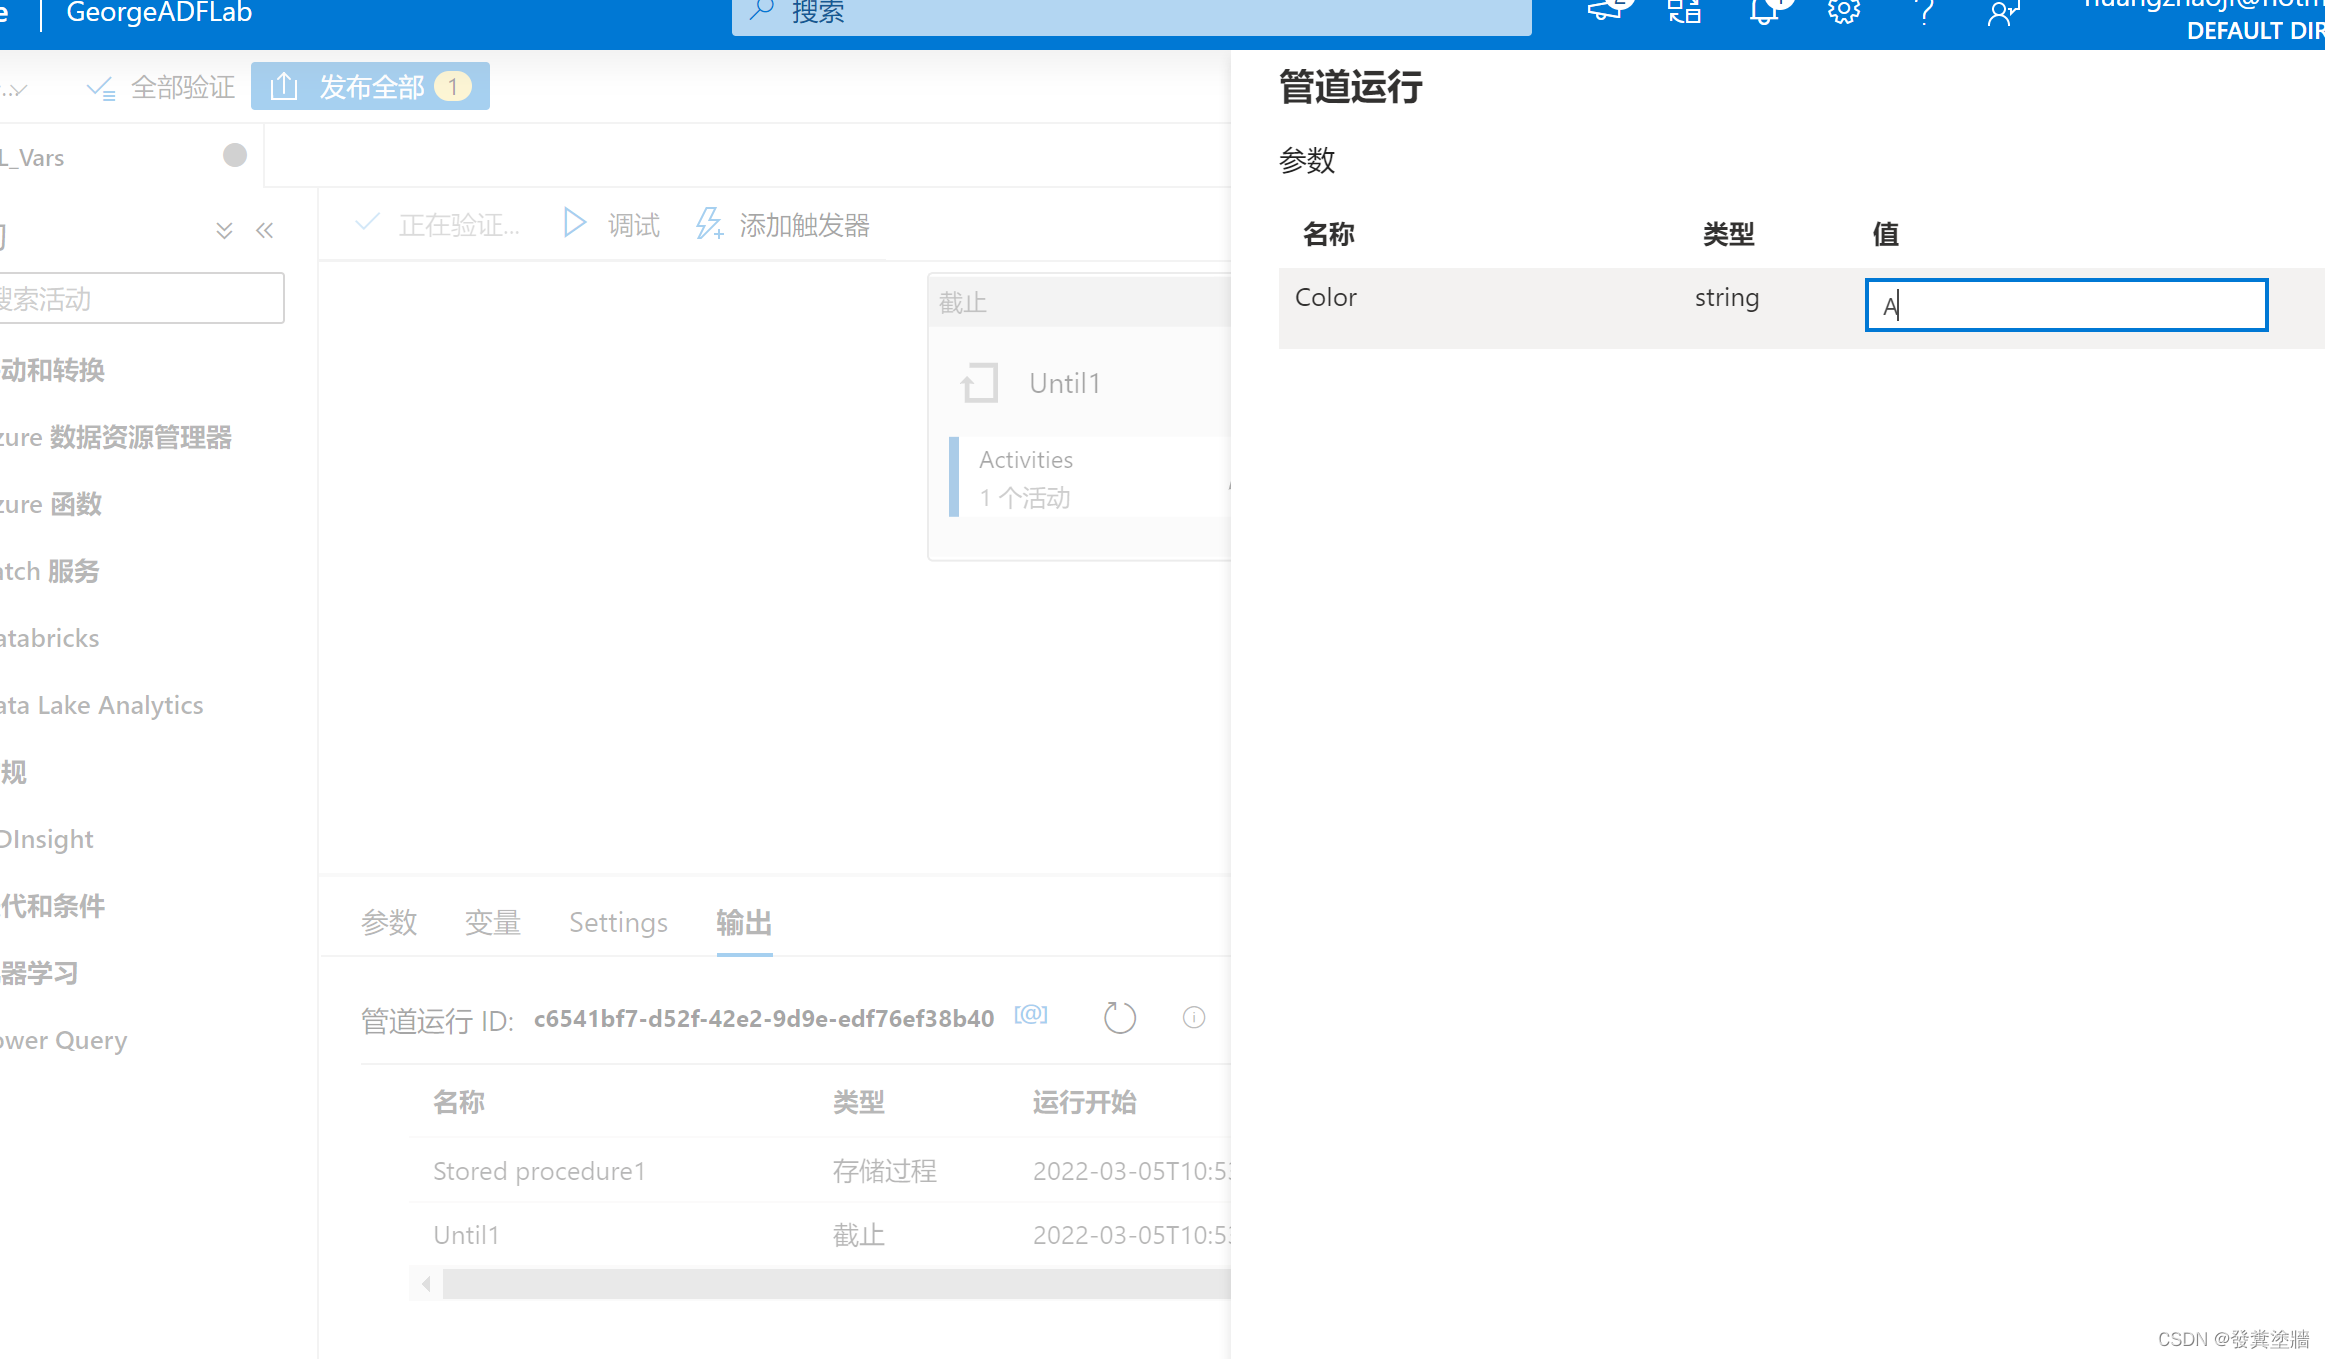Screen dimensions: 2325x1359
Task: Click the publish upload icon
Action: click(x=284, y=86)
